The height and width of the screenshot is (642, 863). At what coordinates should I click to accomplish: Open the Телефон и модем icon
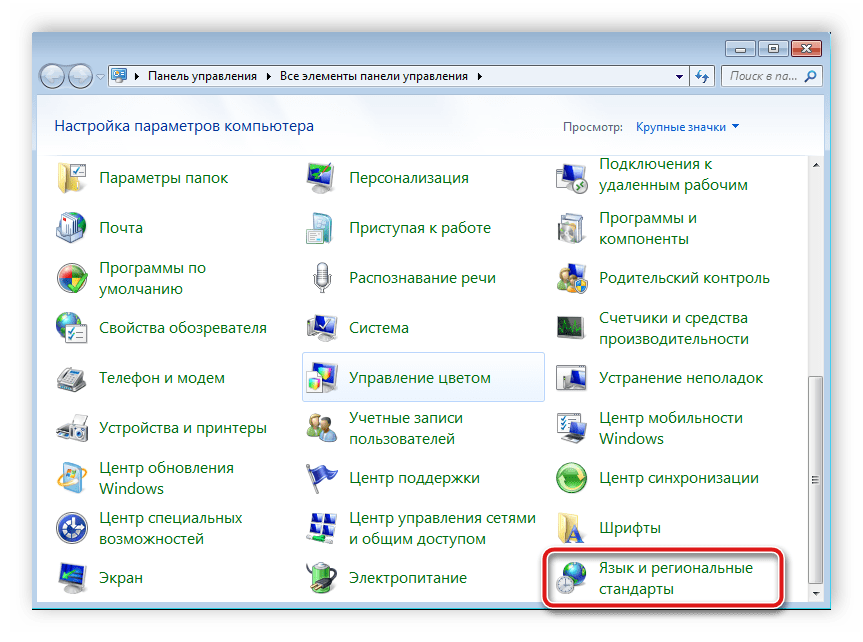[72, 378]
